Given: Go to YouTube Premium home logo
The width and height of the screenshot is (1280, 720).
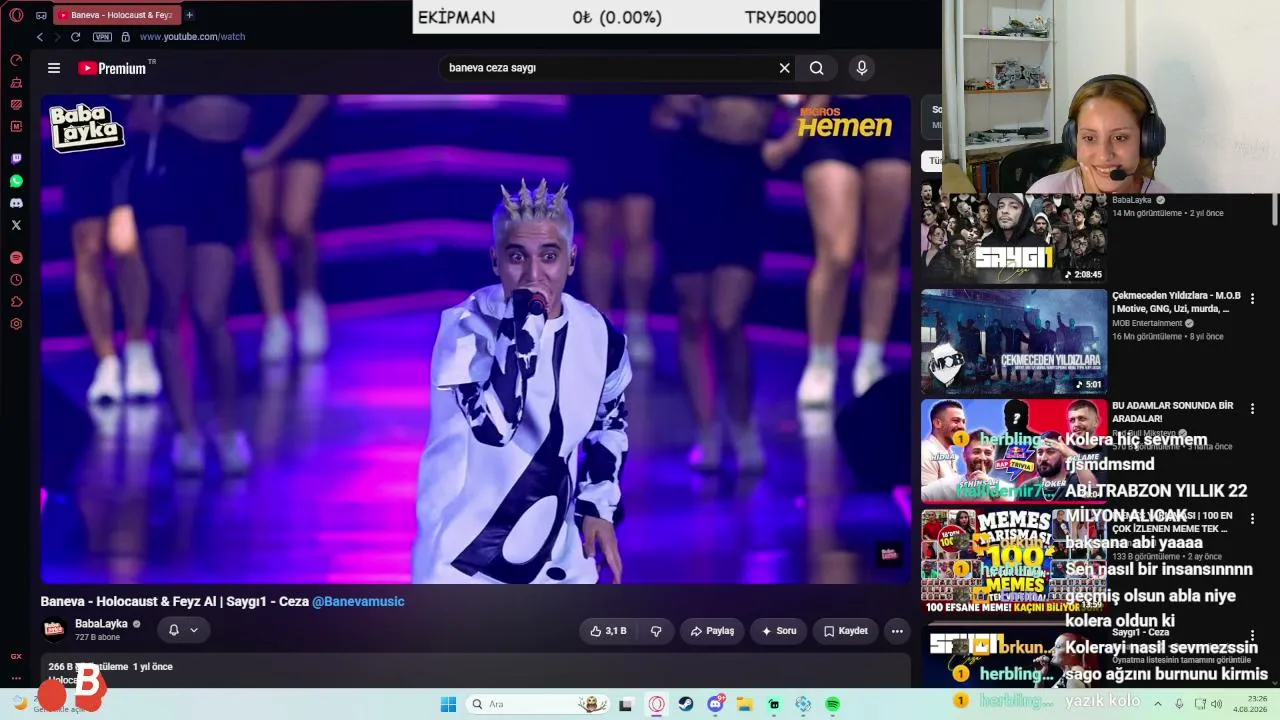Looking at the screenshot, I should 112,68.
